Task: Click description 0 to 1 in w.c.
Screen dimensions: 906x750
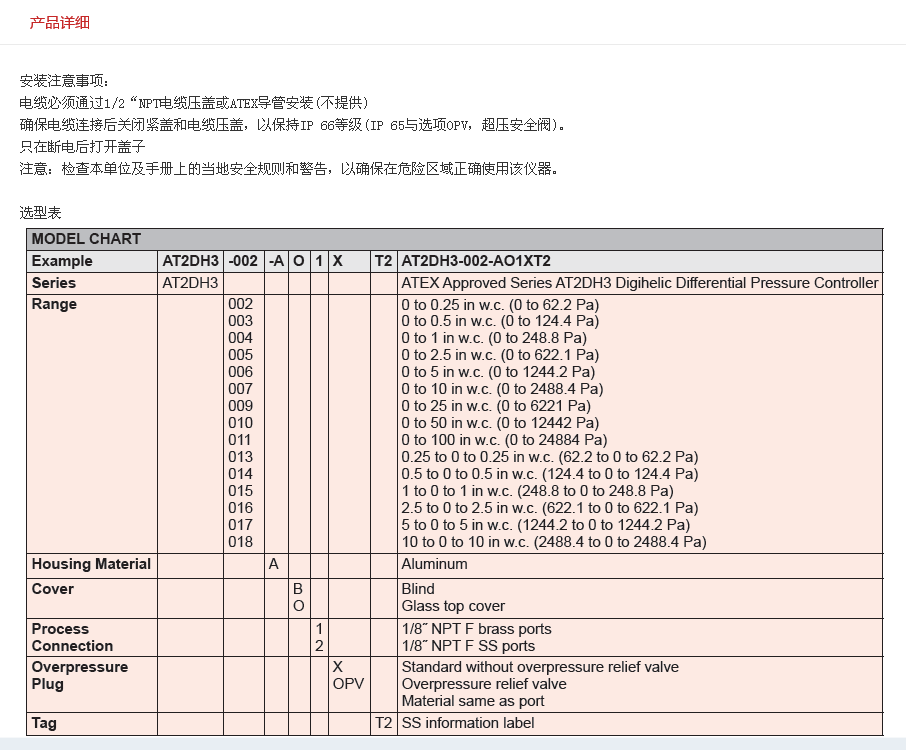Action: pyautogui.click(x=494, y=337)
